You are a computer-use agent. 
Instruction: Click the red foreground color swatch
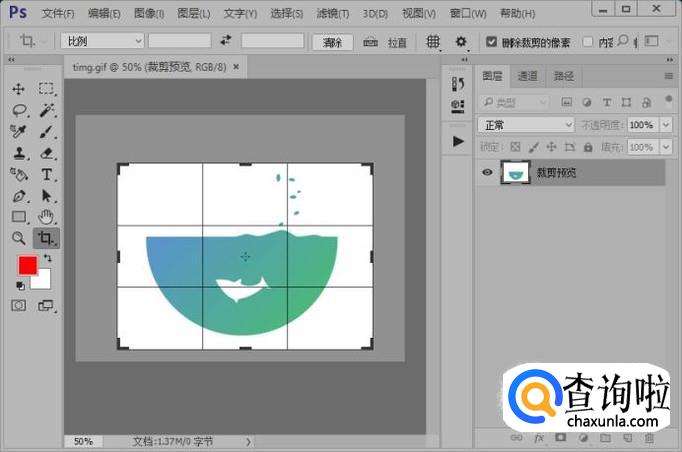pos(27,265)
